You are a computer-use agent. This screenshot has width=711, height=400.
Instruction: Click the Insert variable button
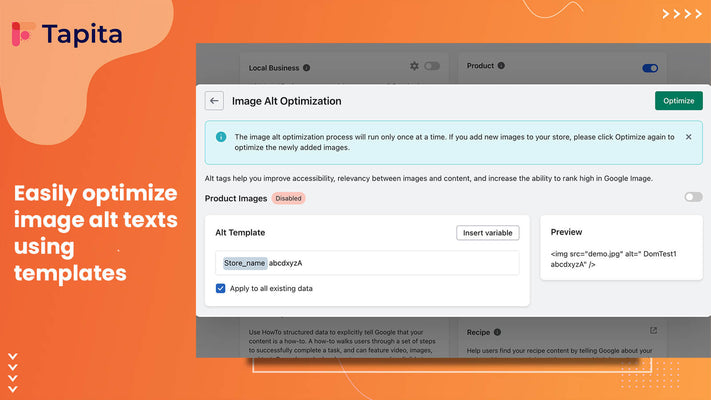488,233
